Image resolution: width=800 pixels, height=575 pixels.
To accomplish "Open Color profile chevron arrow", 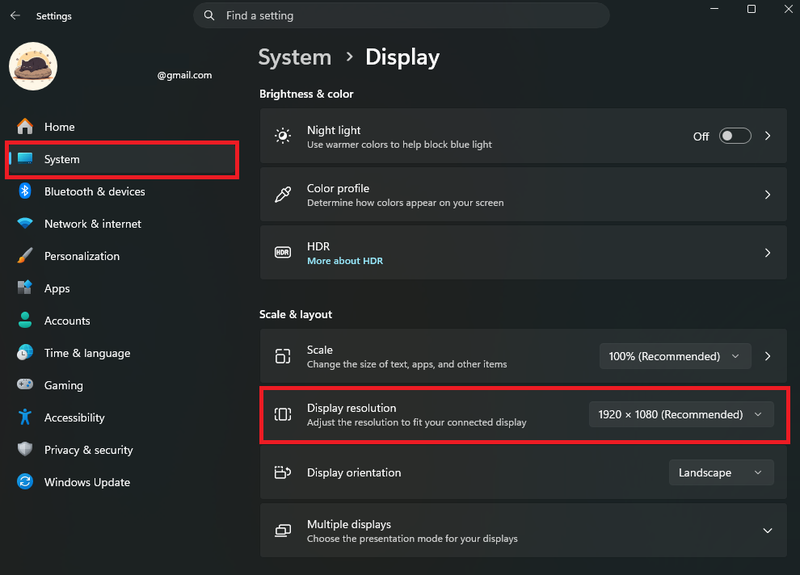I will click(x=767, y=194).
